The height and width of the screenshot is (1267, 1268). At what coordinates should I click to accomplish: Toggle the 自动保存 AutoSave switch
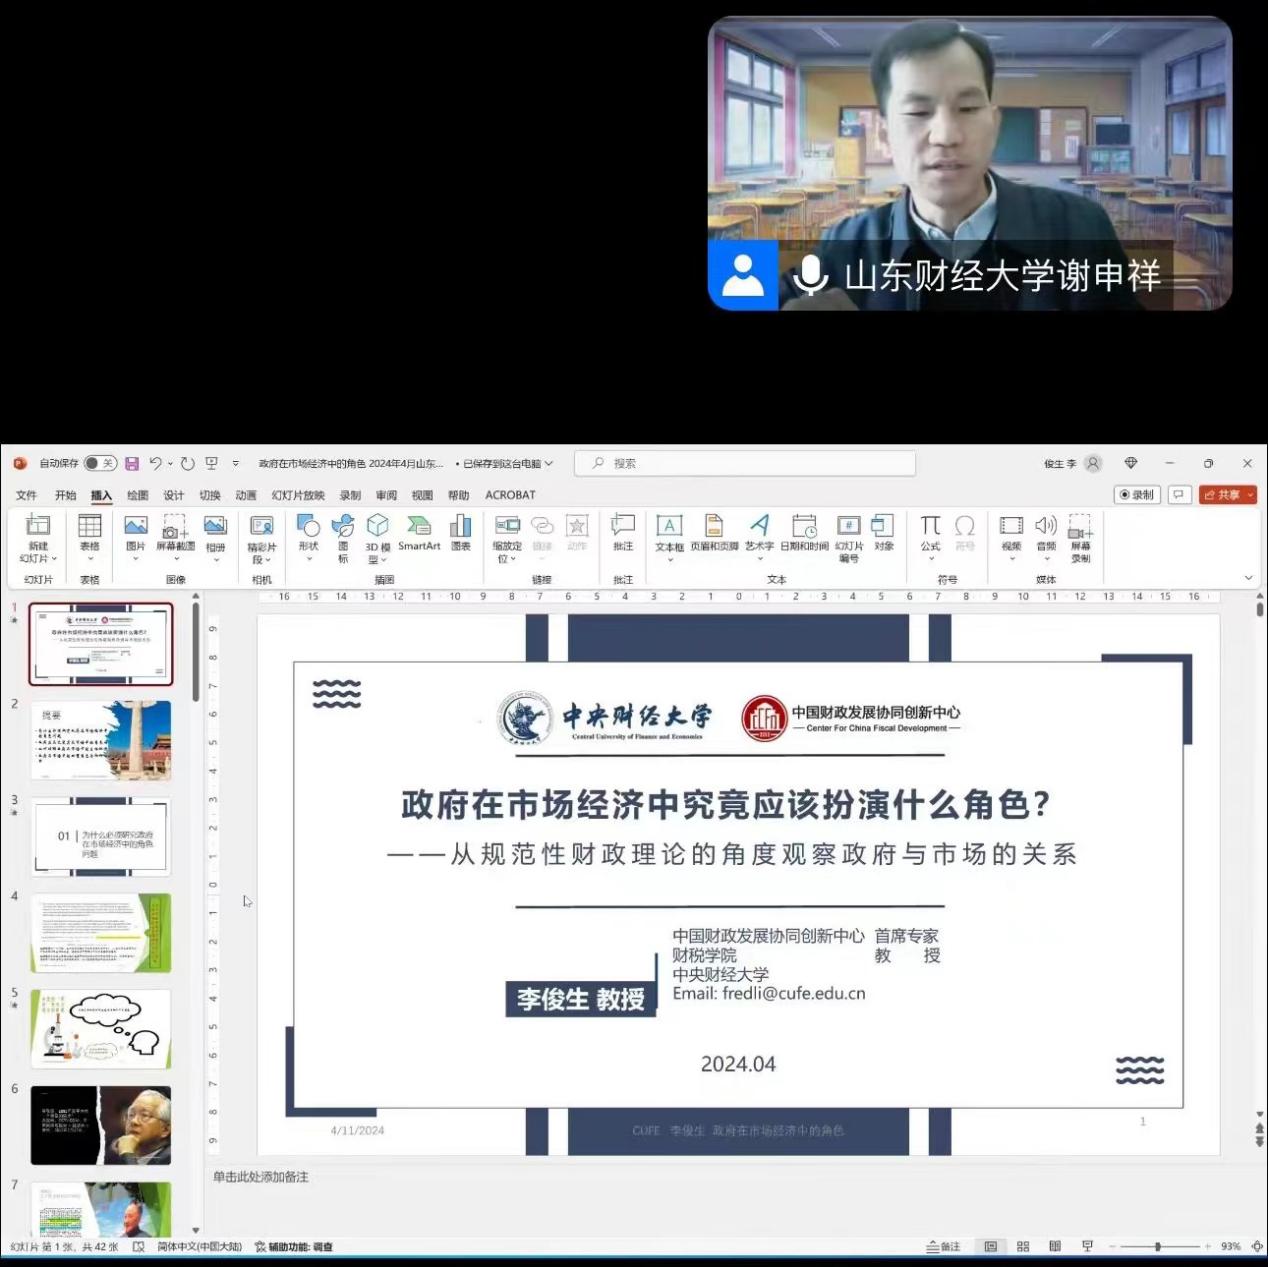99,464
